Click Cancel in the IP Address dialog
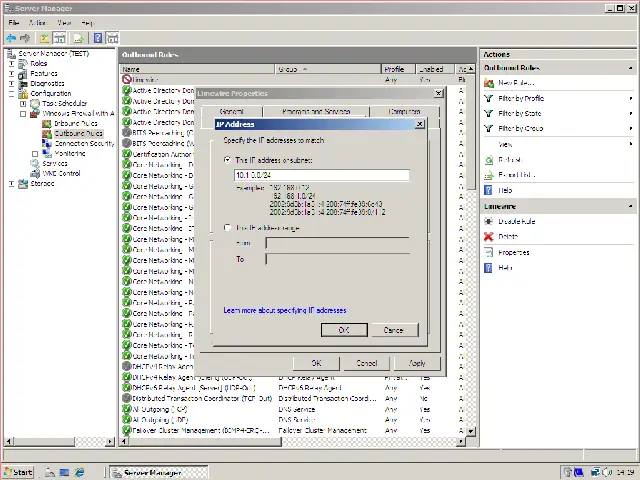 coord(393,330)
